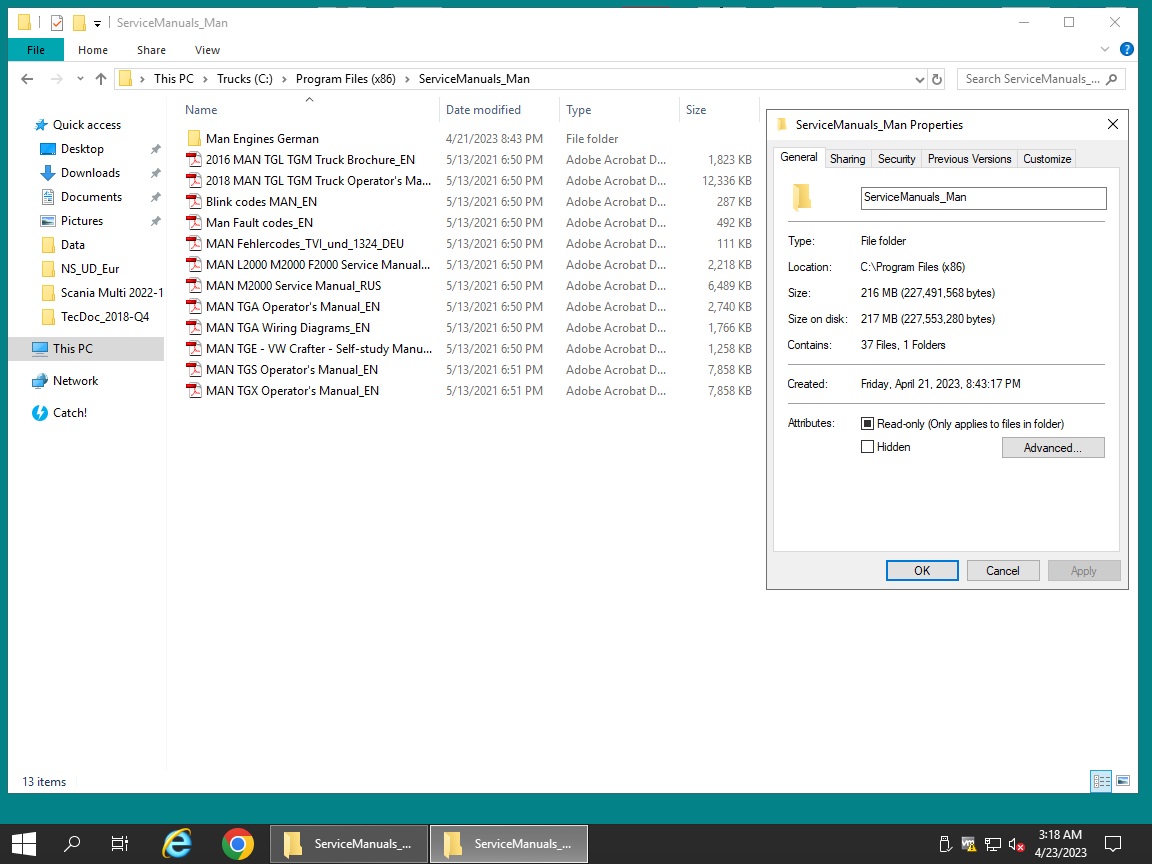
Task: Open address bar history dropdown
Action: 919,79
